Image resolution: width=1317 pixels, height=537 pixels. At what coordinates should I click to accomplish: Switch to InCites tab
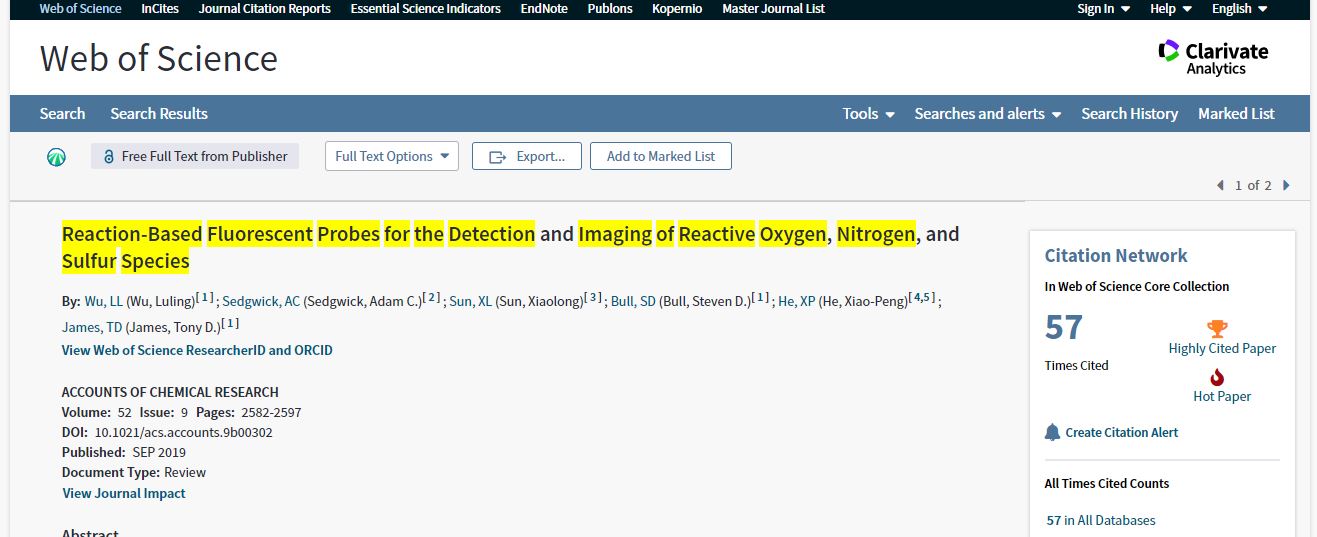coord(160,8)
